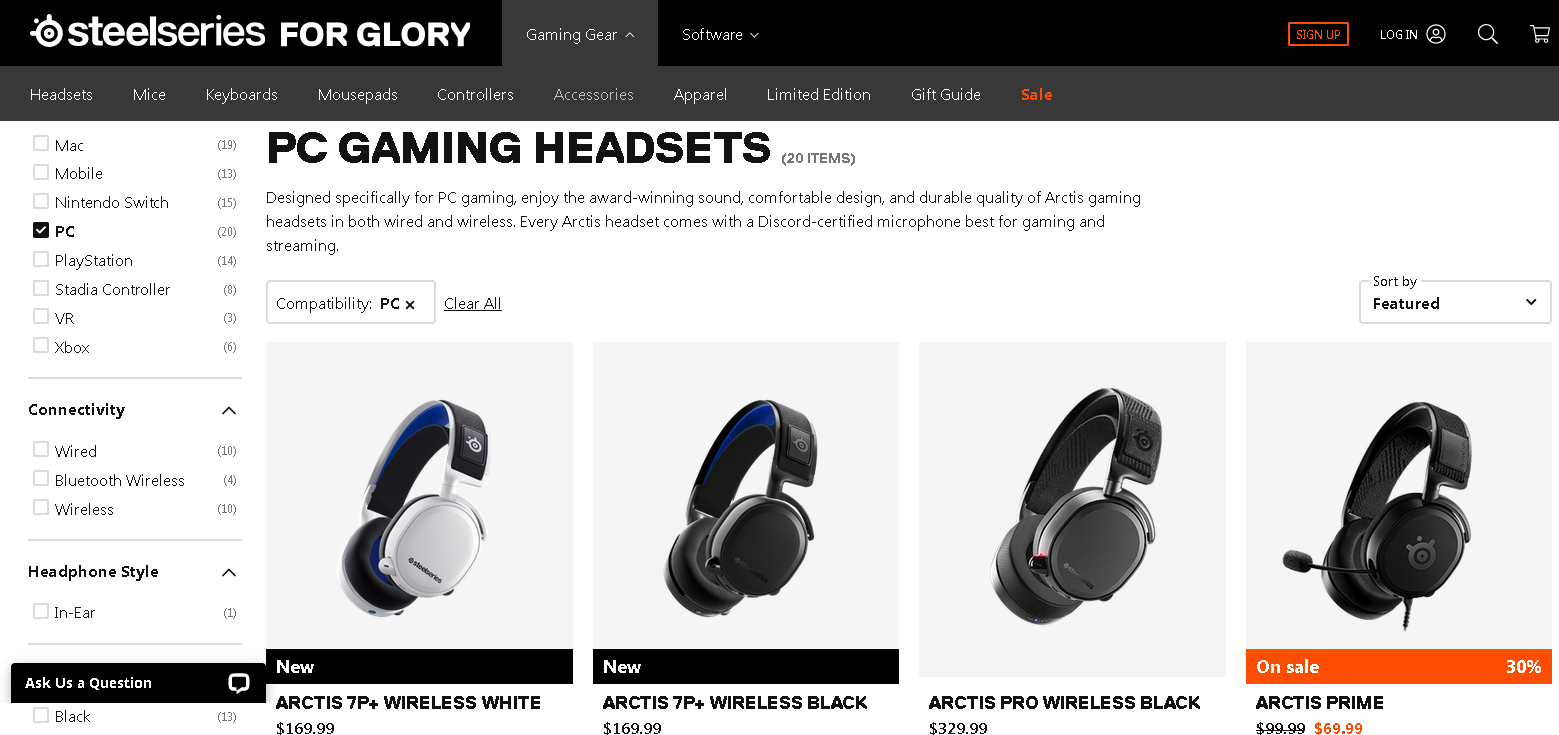Image resolution: width=1559 pixels, height=735 pixels.
Task: Collapse the Headphone Style section chevron
Action: point(229,572)
